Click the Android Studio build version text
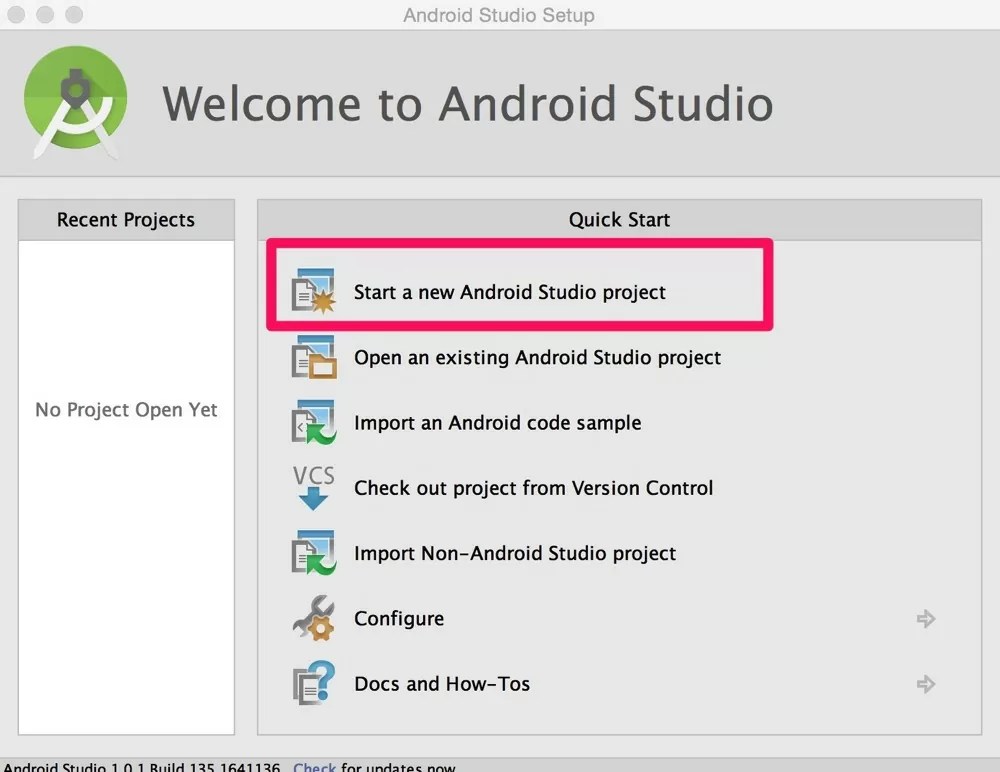1000x772 pixels. click(142, 766)
